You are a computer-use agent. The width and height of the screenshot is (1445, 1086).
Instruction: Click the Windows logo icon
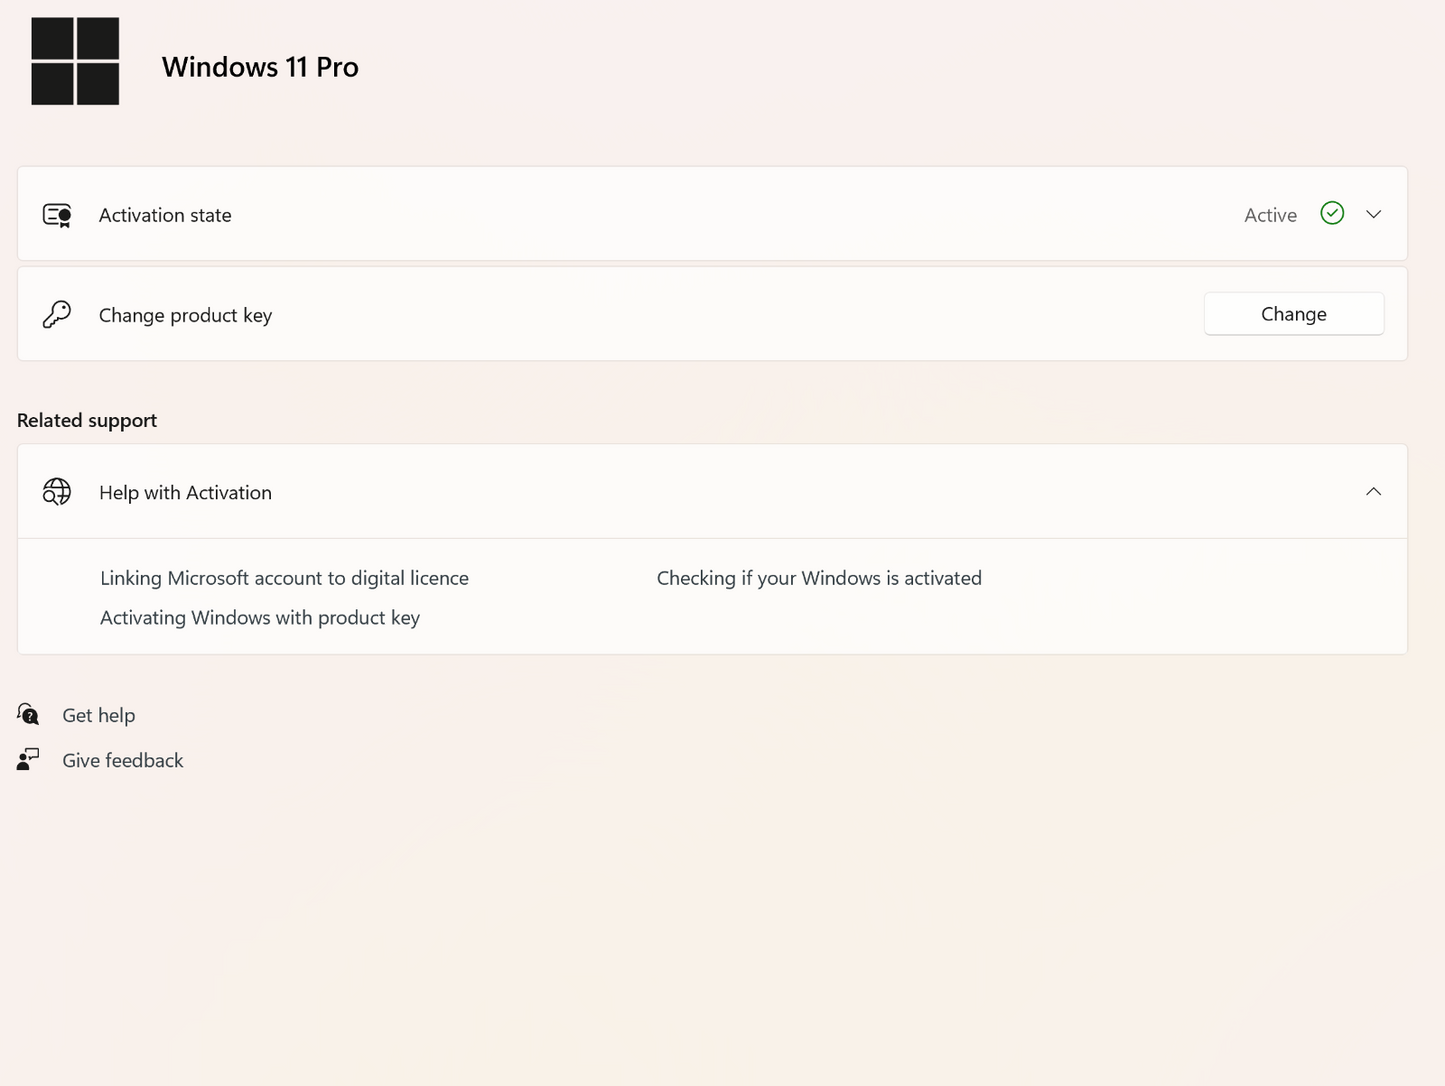click(75, 61)
